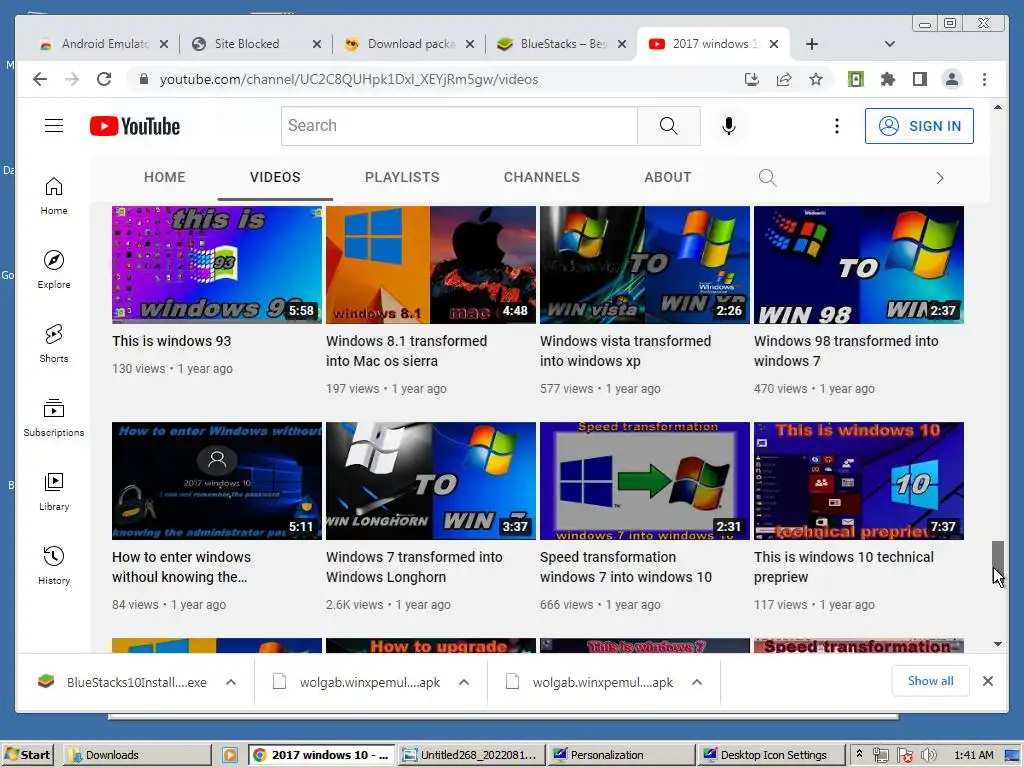This screenshot has width=1024, height=768.
Task: Click the browser address bar URL
Action: point(349,79)
